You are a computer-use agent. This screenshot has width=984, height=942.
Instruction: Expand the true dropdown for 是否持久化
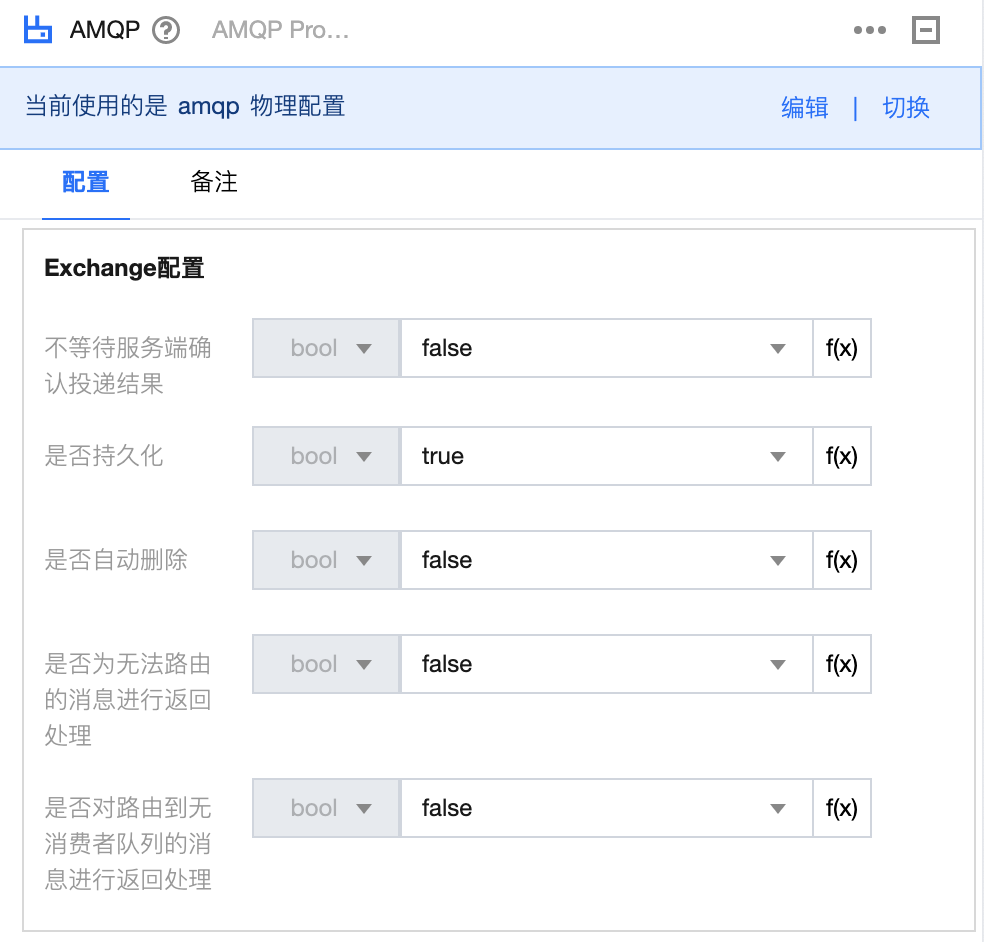coord(605,455)
